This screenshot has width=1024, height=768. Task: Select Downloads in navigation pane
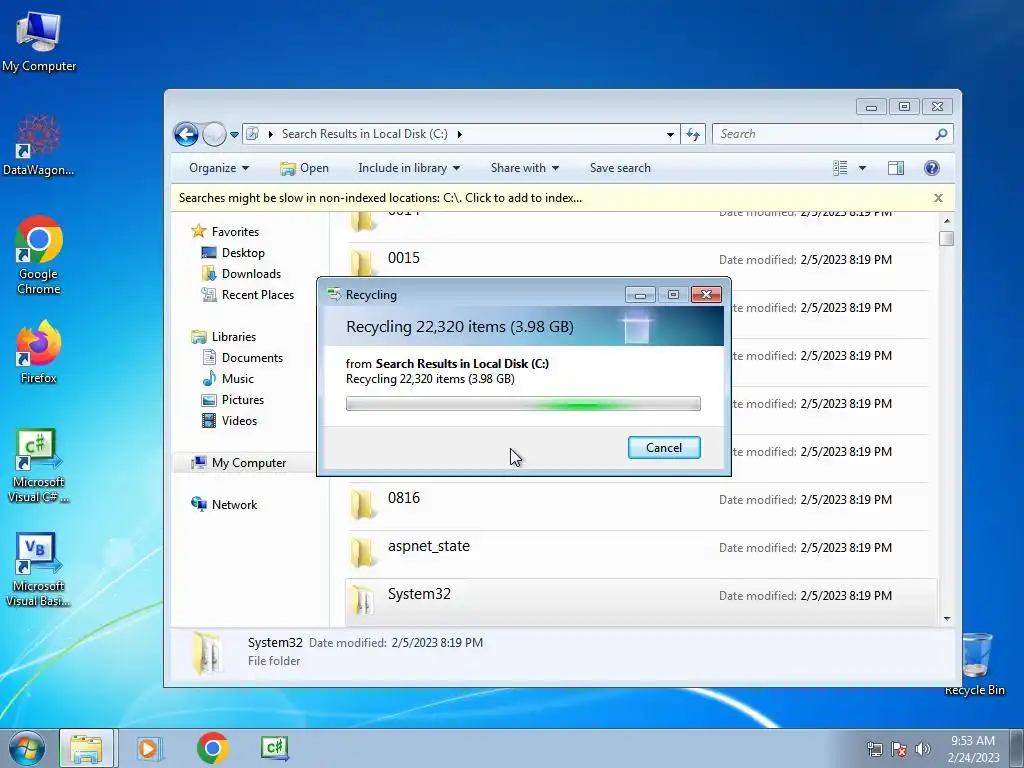tap(242, 274)
